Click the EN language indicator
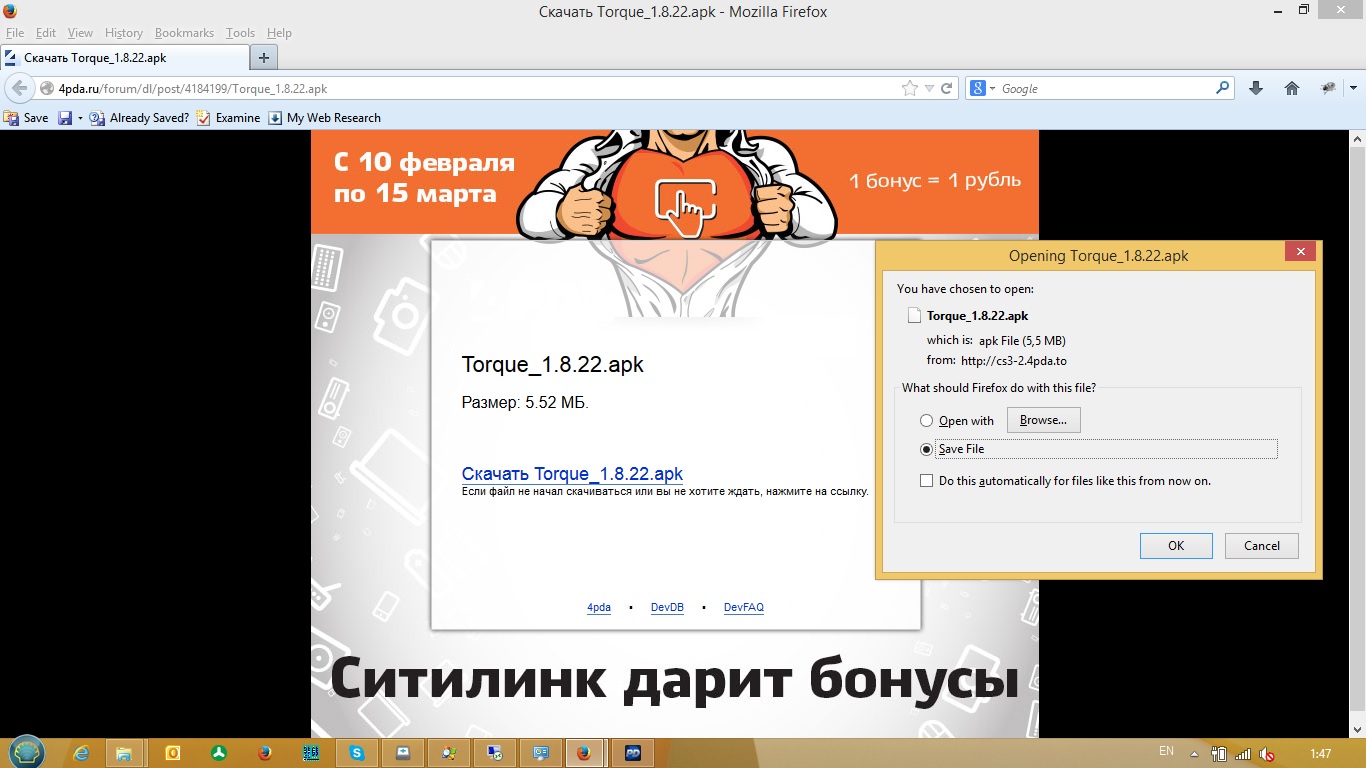 click(x=1166, y=751)
